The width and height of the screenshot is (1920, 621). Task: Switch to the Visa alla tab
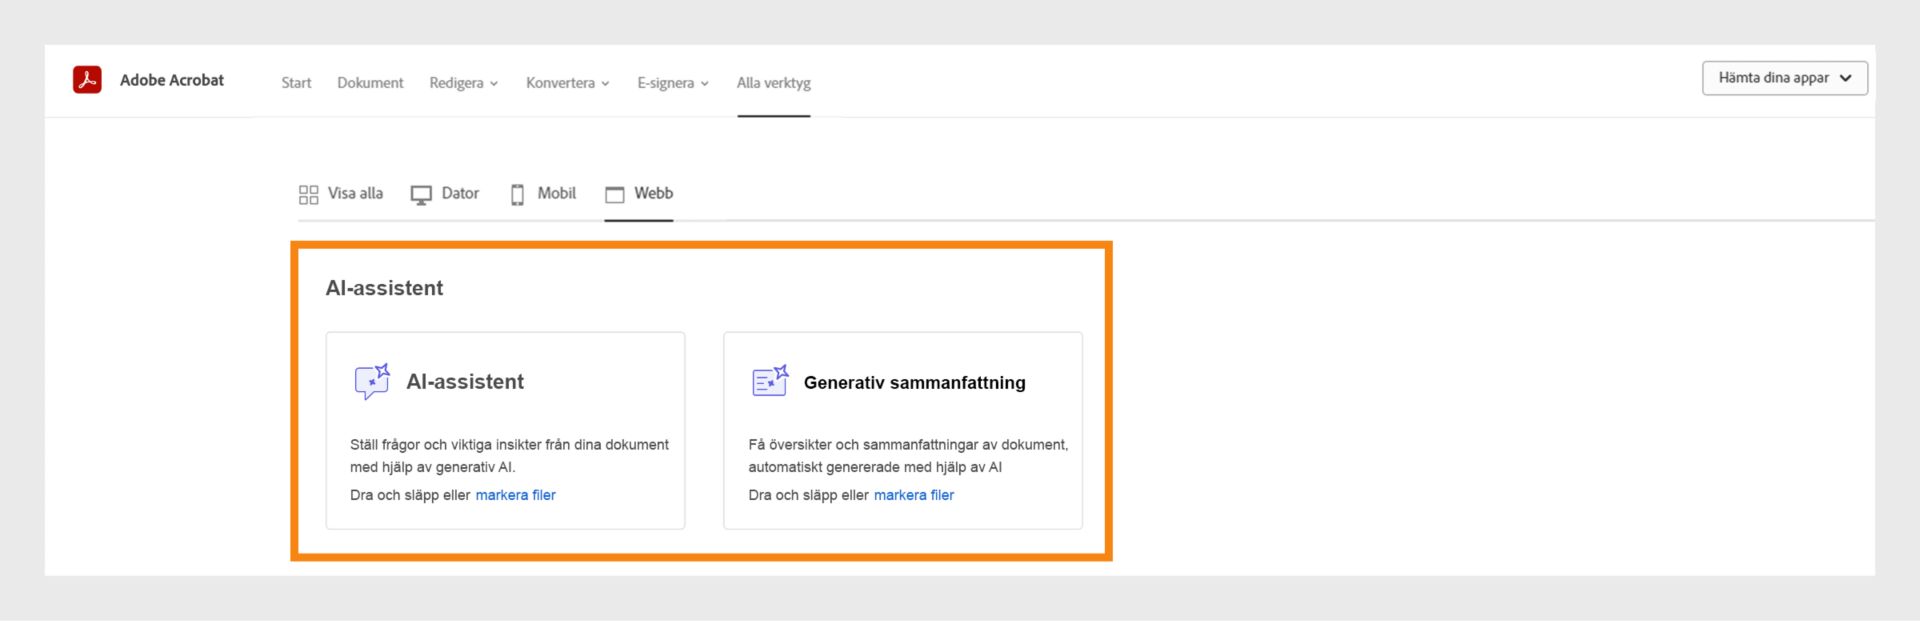(355, 193)
